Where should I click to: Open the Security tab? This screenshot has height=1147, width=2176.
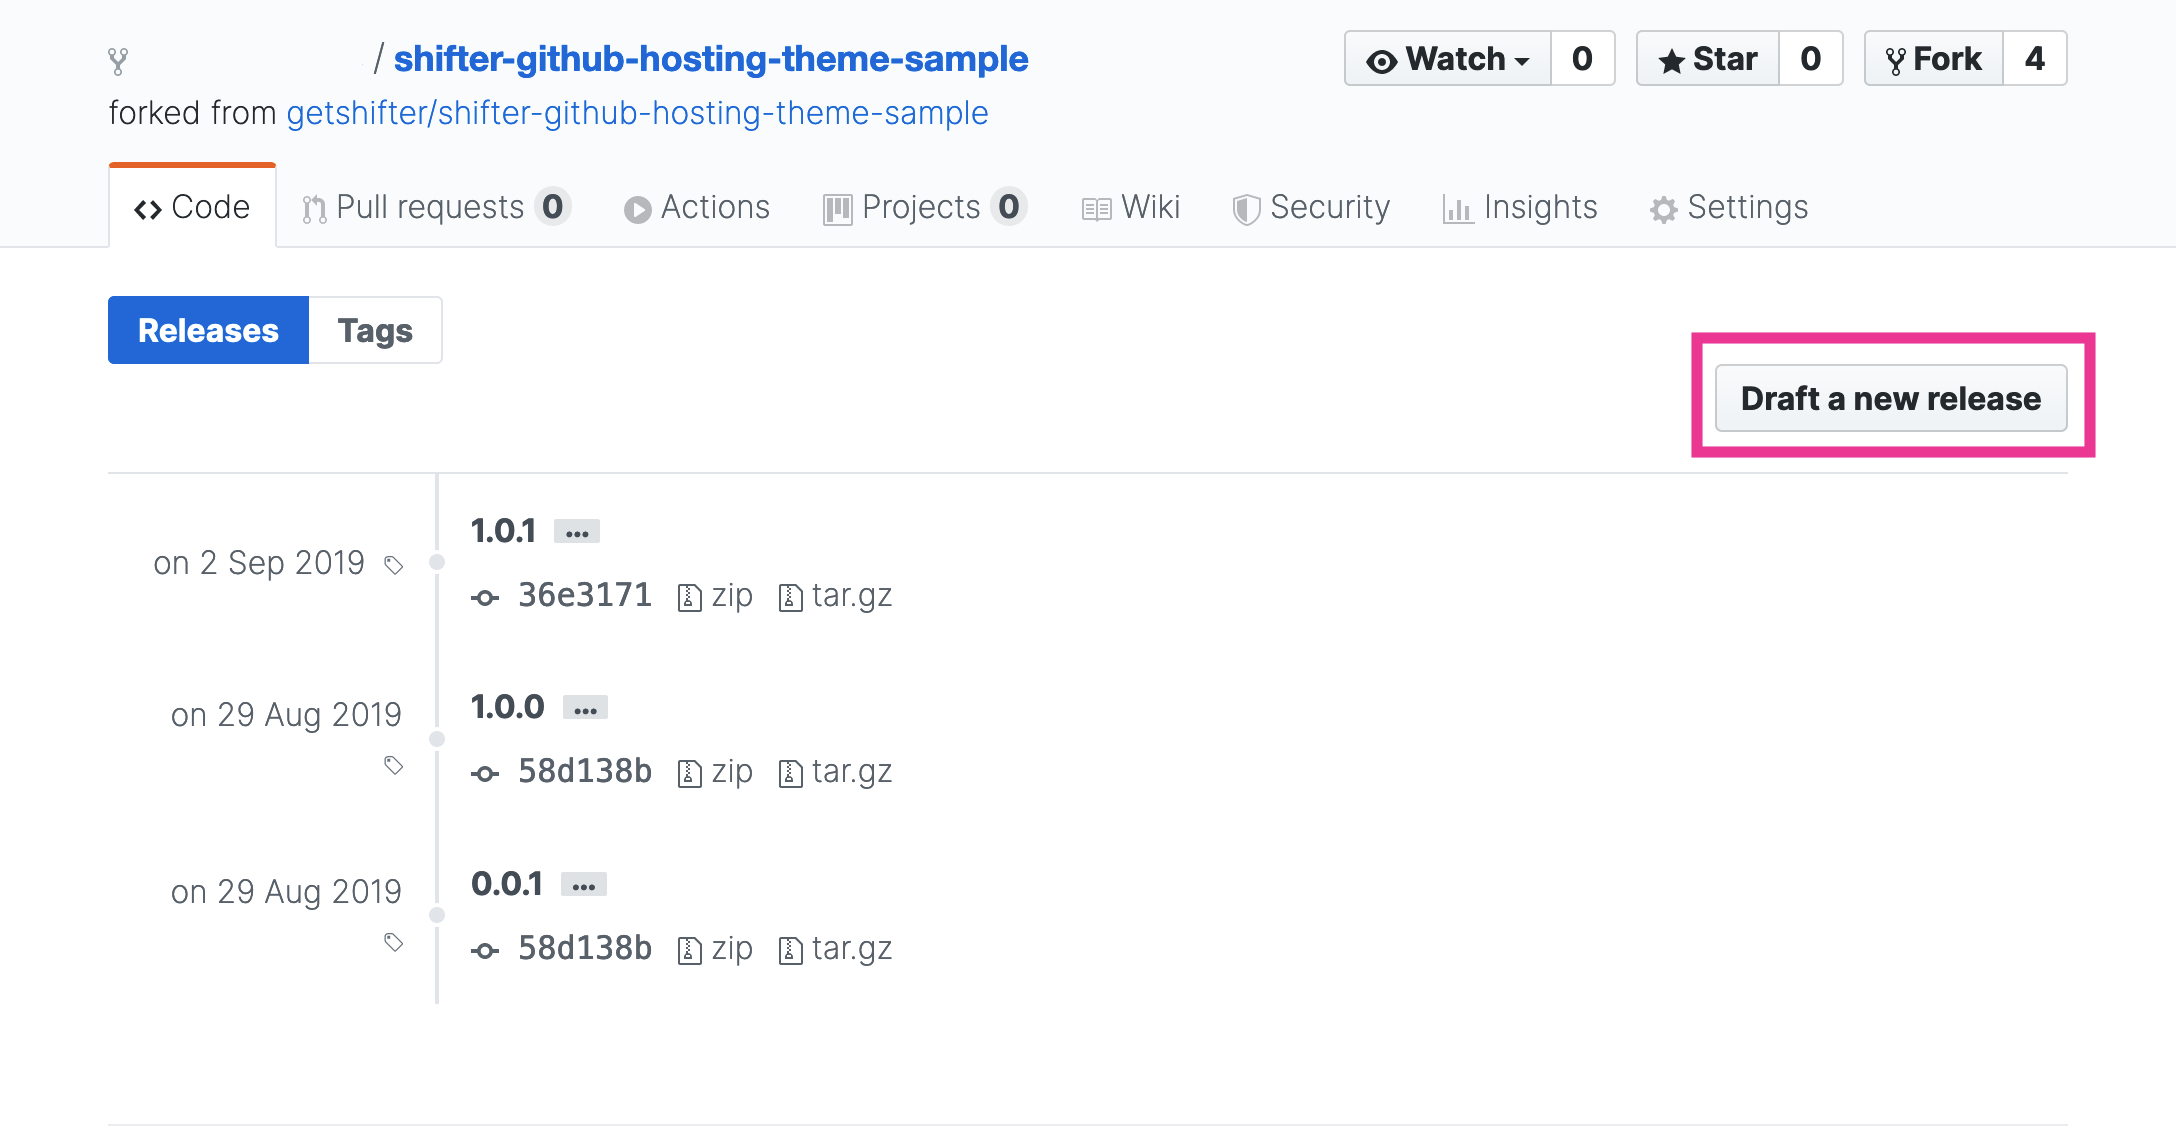pyautogui.click(x=1311, y=207)
